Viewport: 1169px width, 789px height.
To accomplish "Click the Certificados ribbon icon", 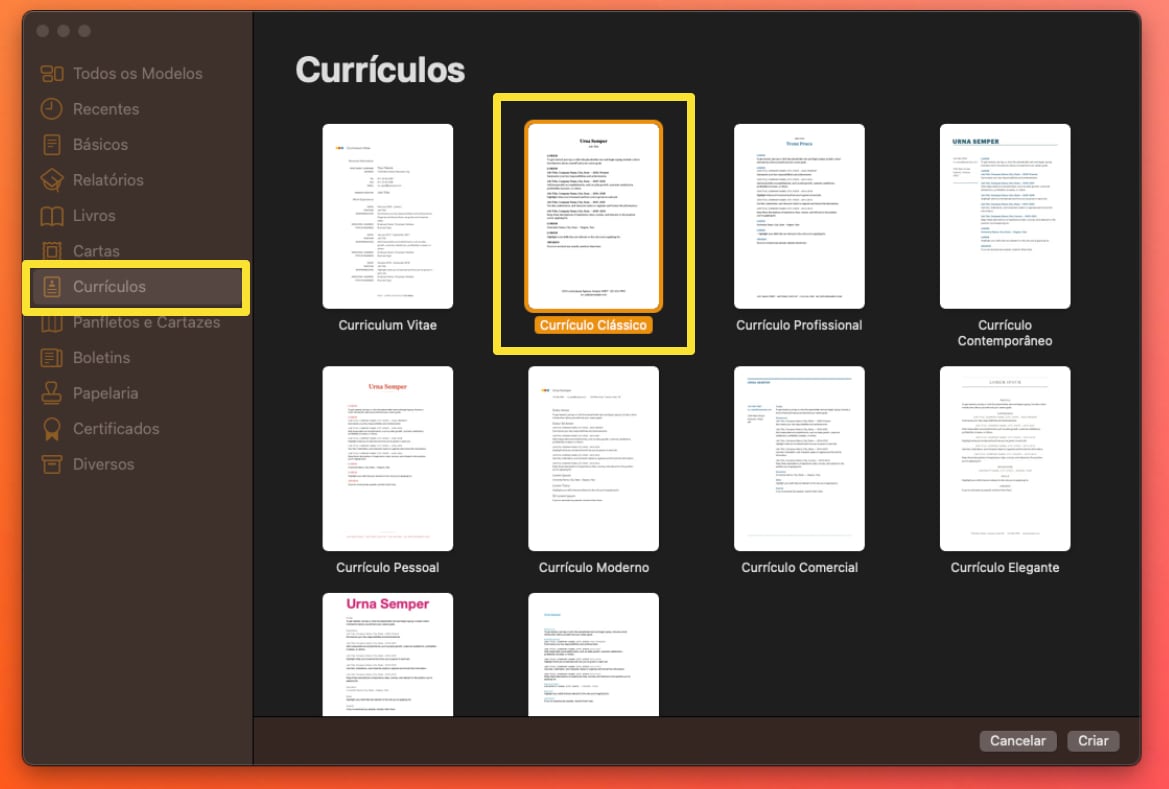I will (x=52, y=429).
